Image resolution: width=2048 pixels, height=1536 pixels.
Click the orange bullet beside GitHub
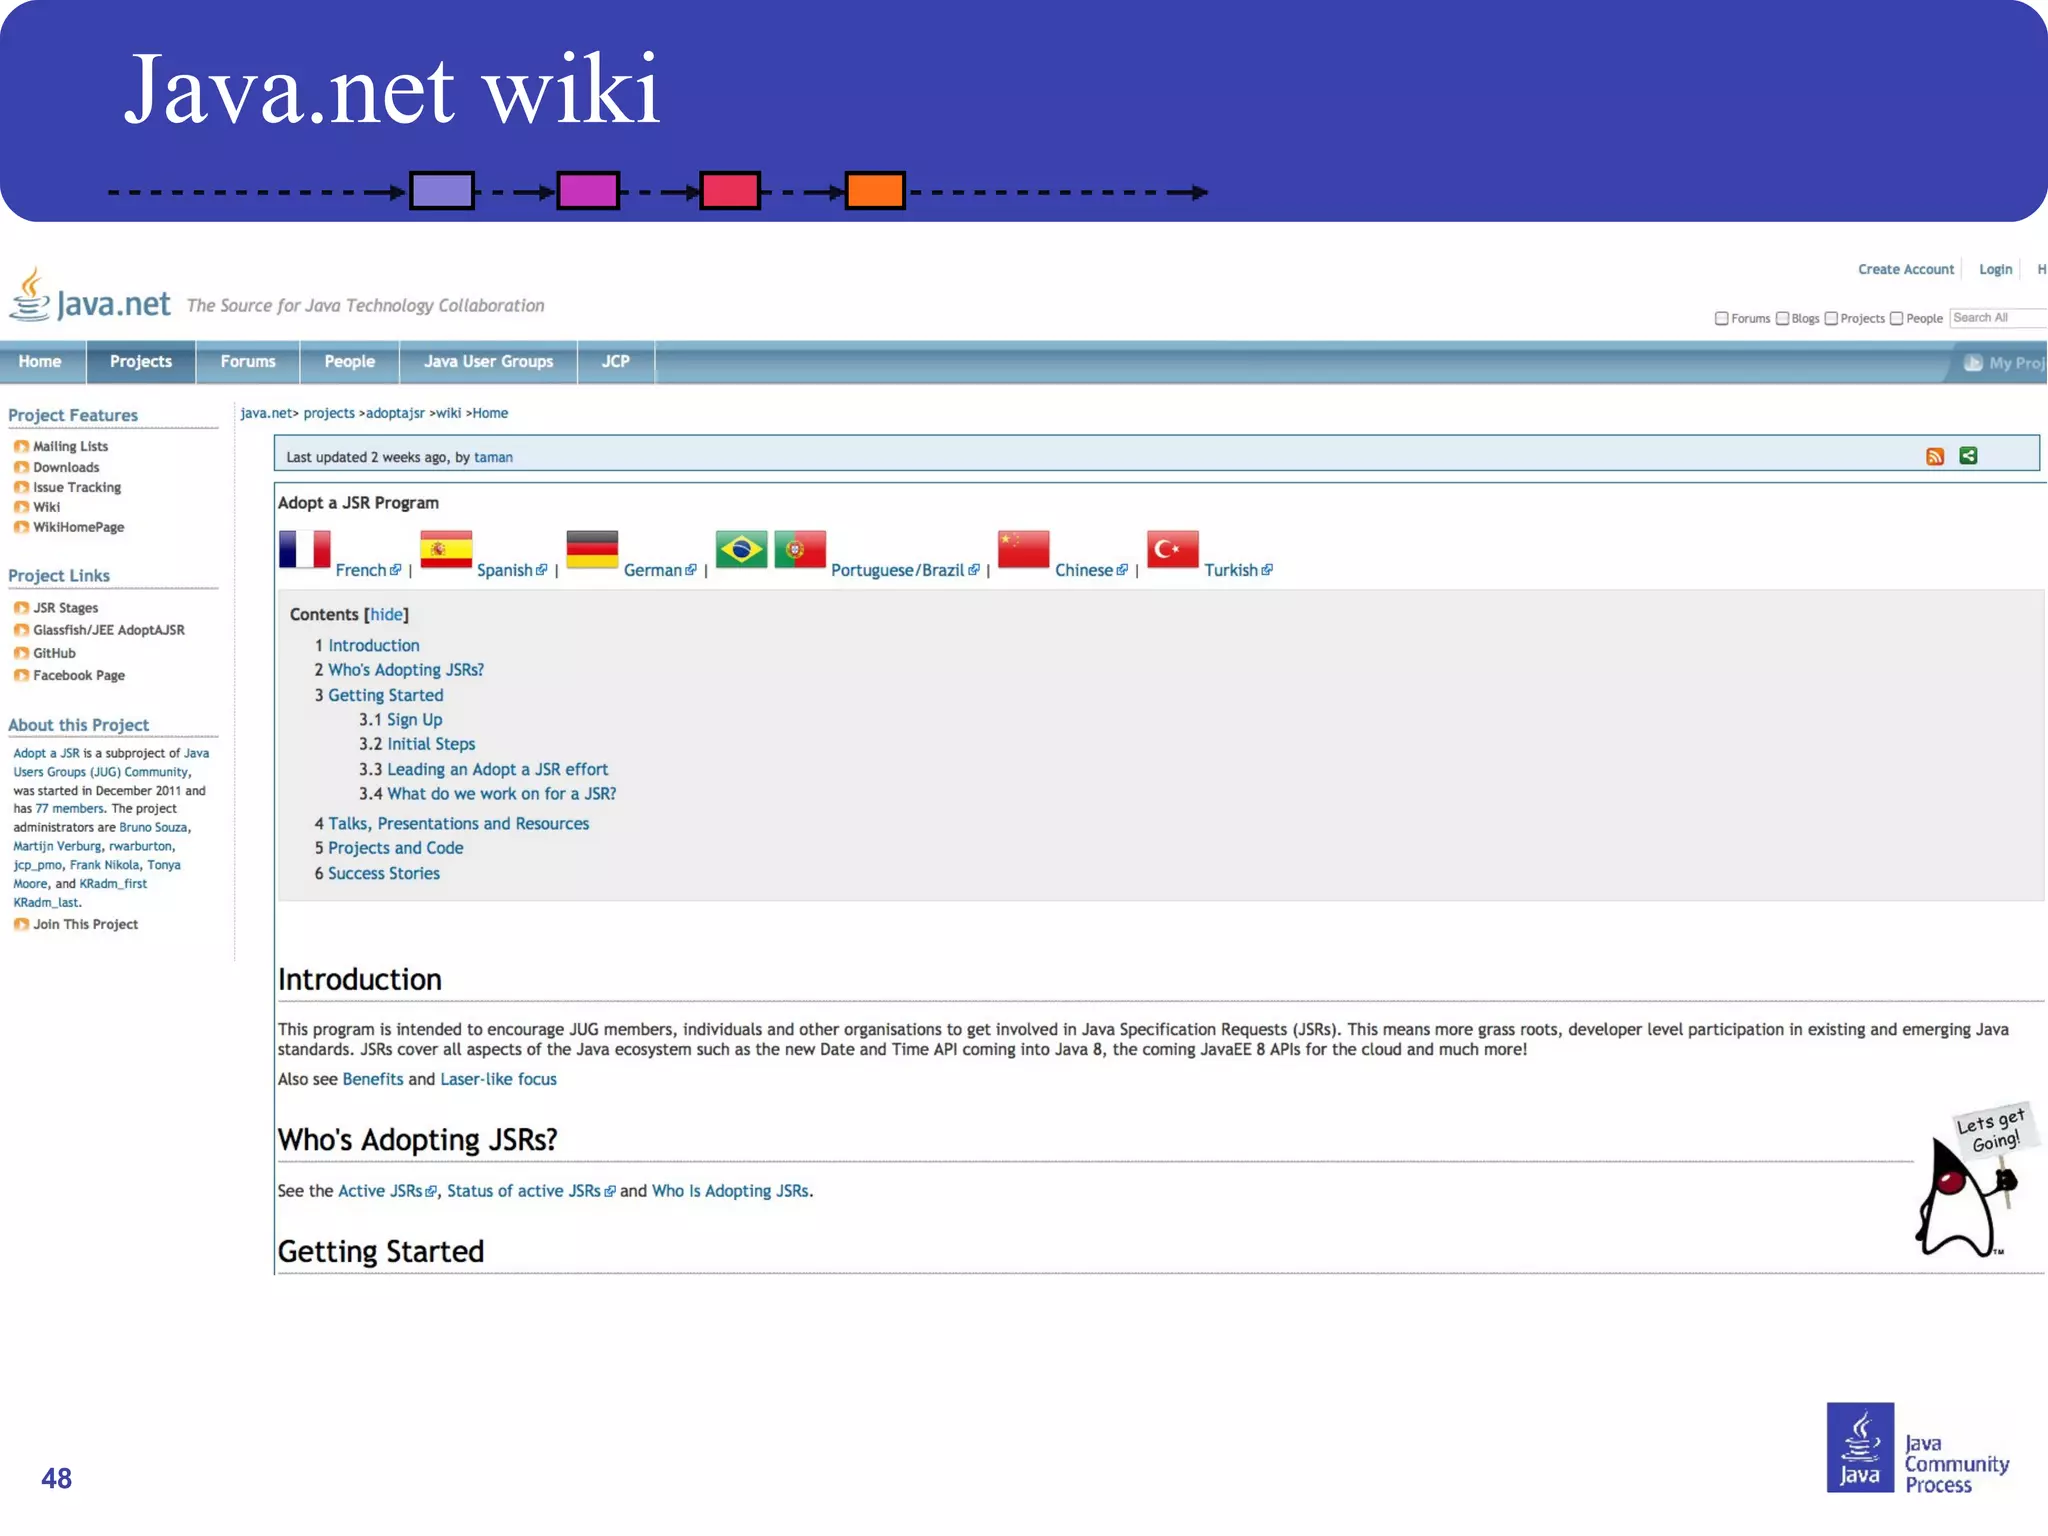point(21,653)
